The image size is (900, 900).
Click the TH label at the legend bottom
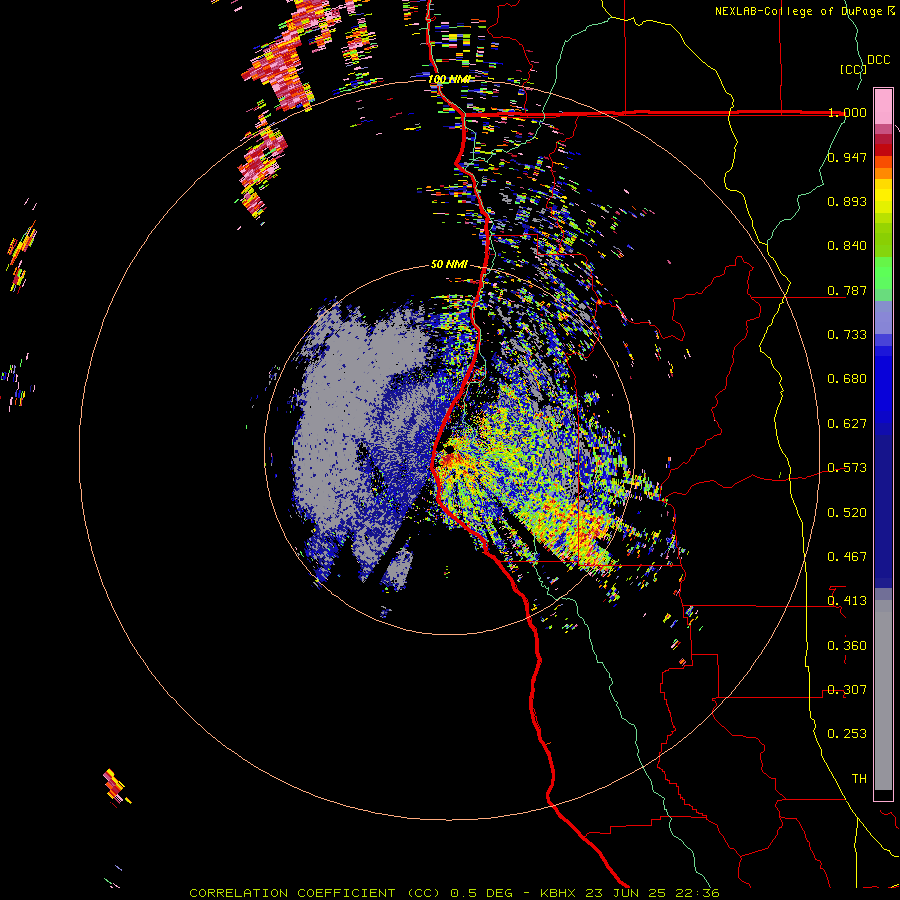point(859,779)
